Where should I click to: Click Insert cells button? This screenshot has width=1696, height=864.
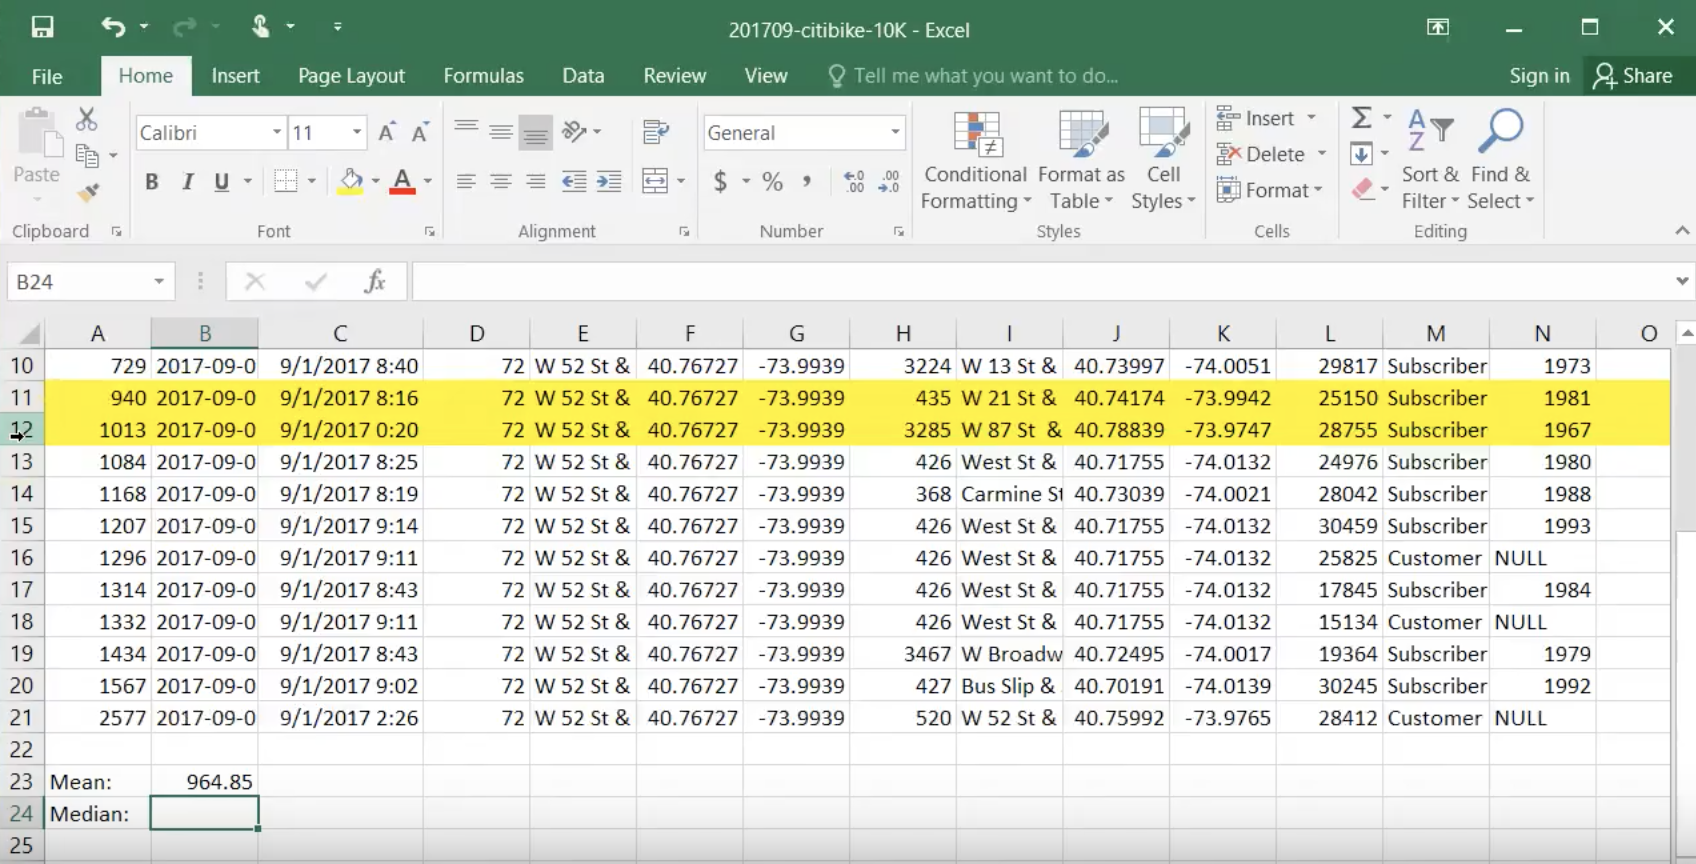point(1256,118)
